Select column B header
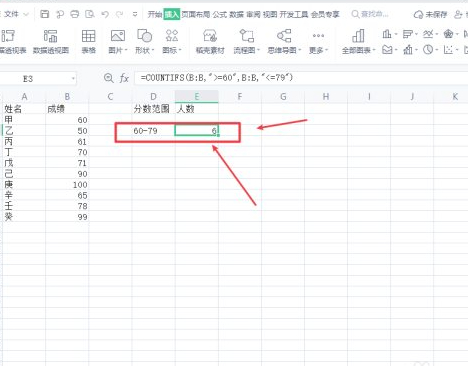Image resolution: width=468 pixels, height=366 pixels. click(67, 97)
